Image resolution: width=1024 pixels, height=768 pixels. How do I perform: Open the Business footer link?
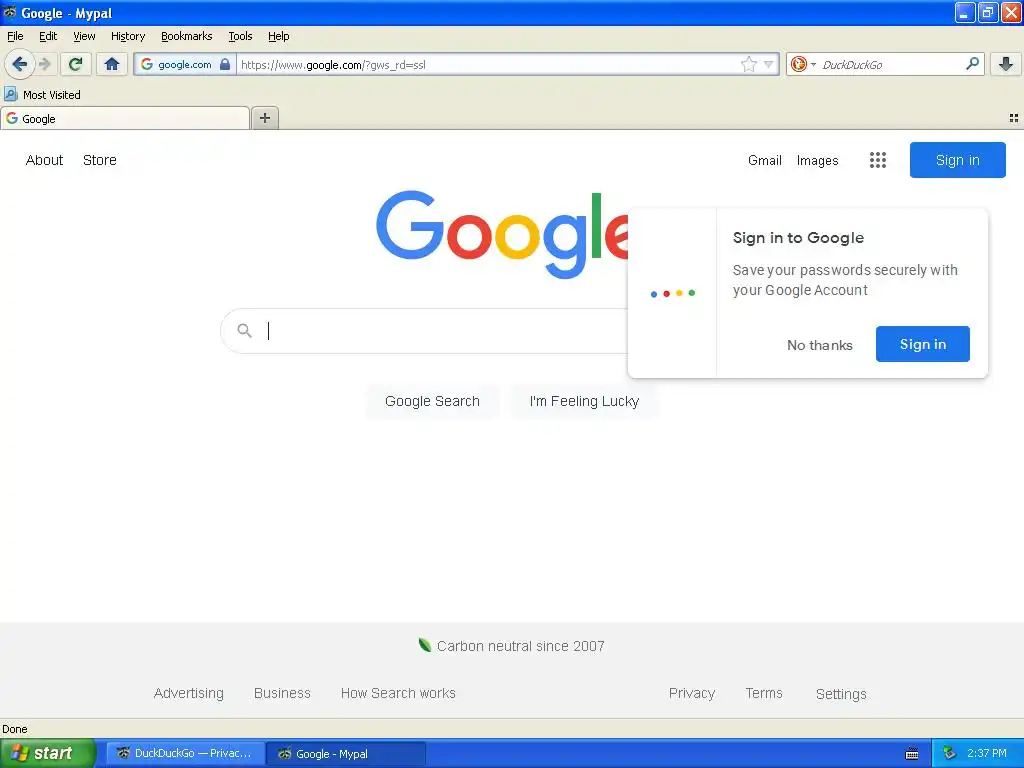point(282,693)
